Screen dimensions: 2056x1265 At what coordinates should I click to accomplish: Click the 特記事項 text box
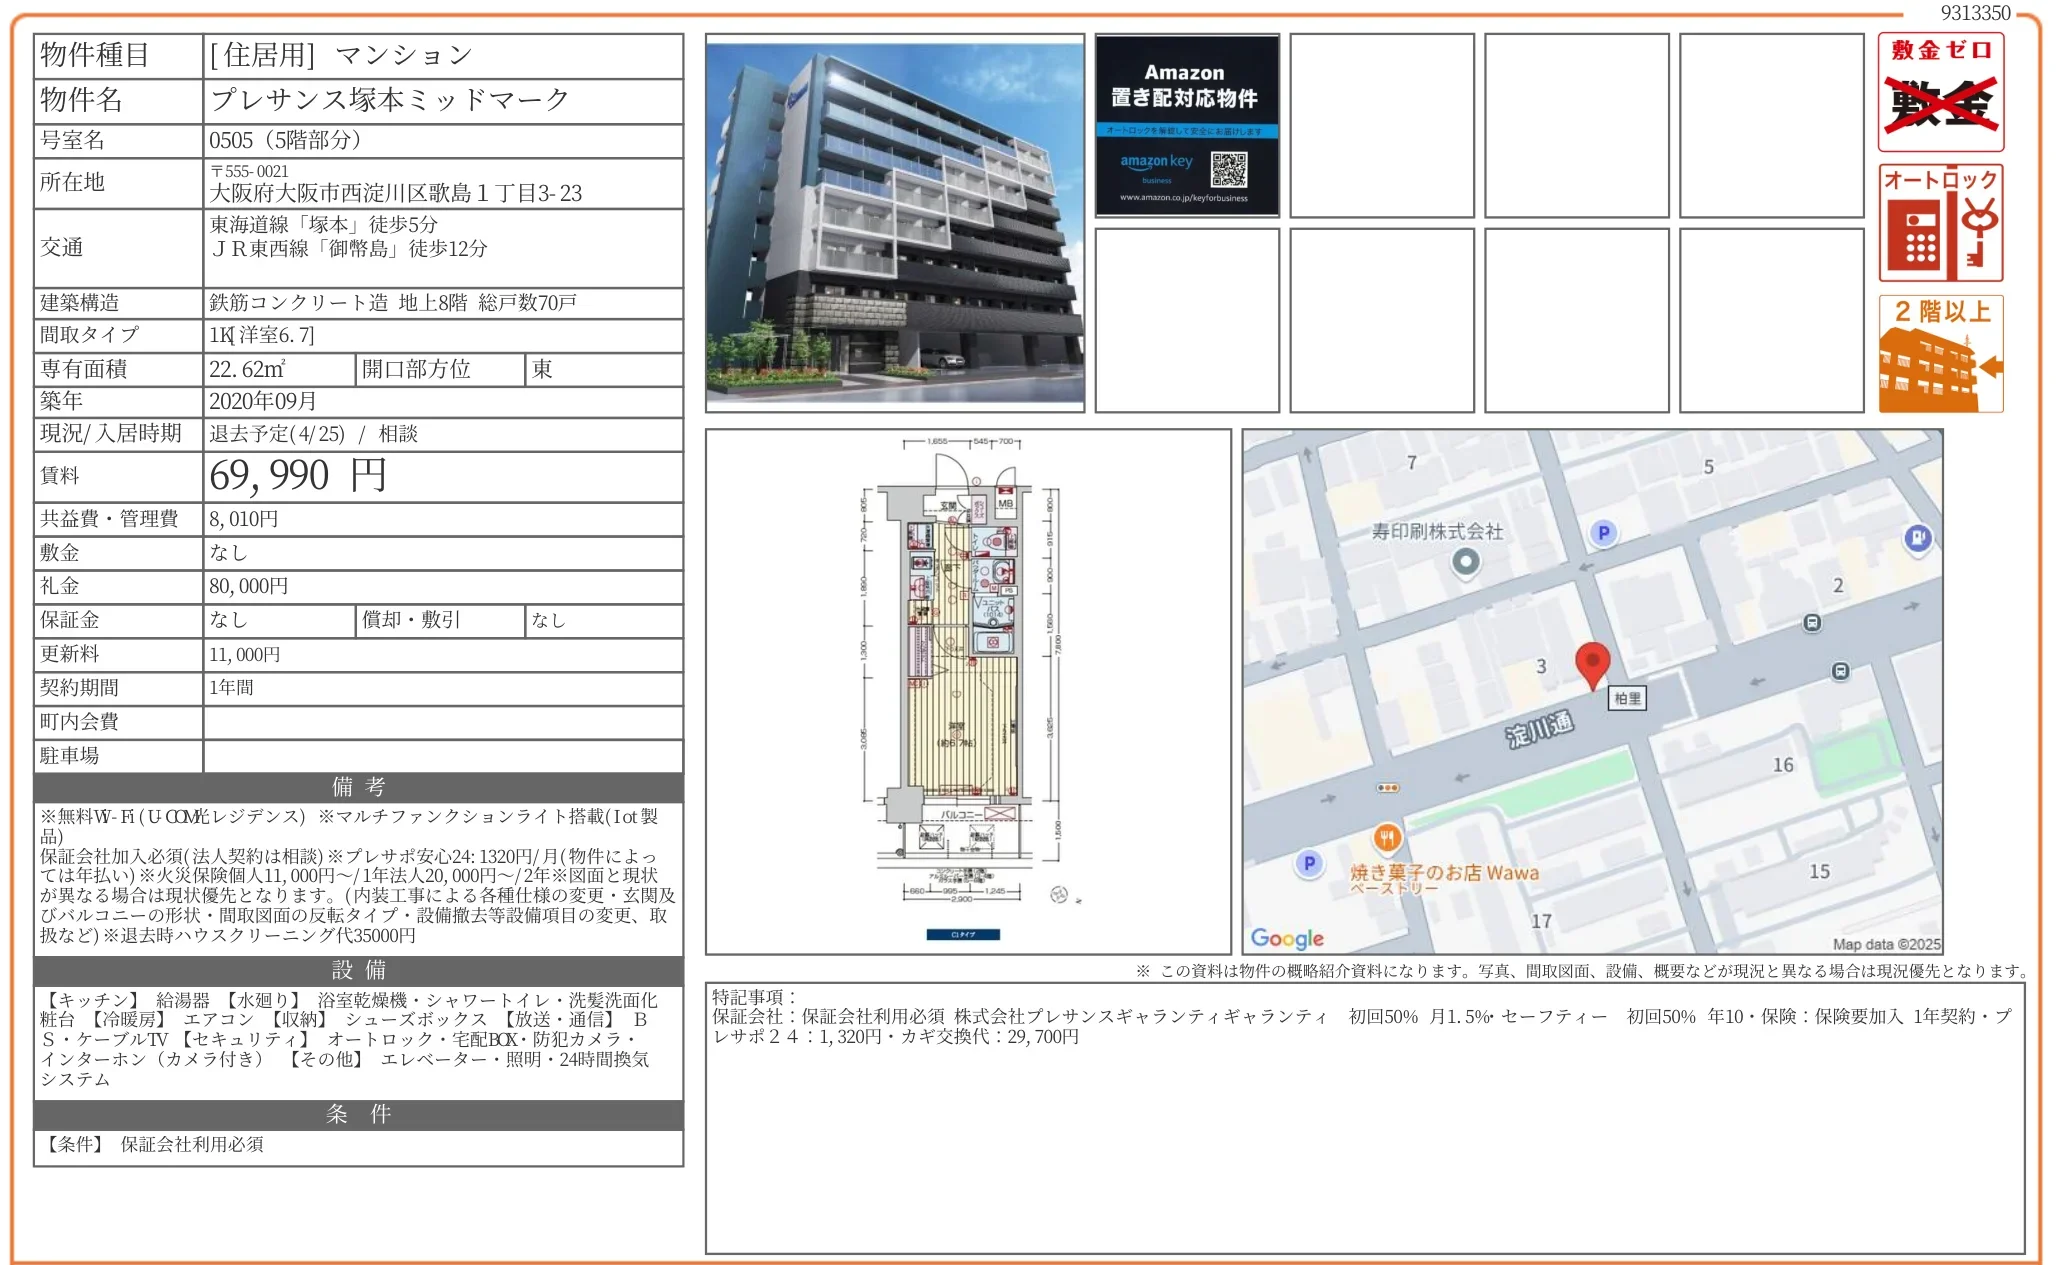pos(1364,1118)
